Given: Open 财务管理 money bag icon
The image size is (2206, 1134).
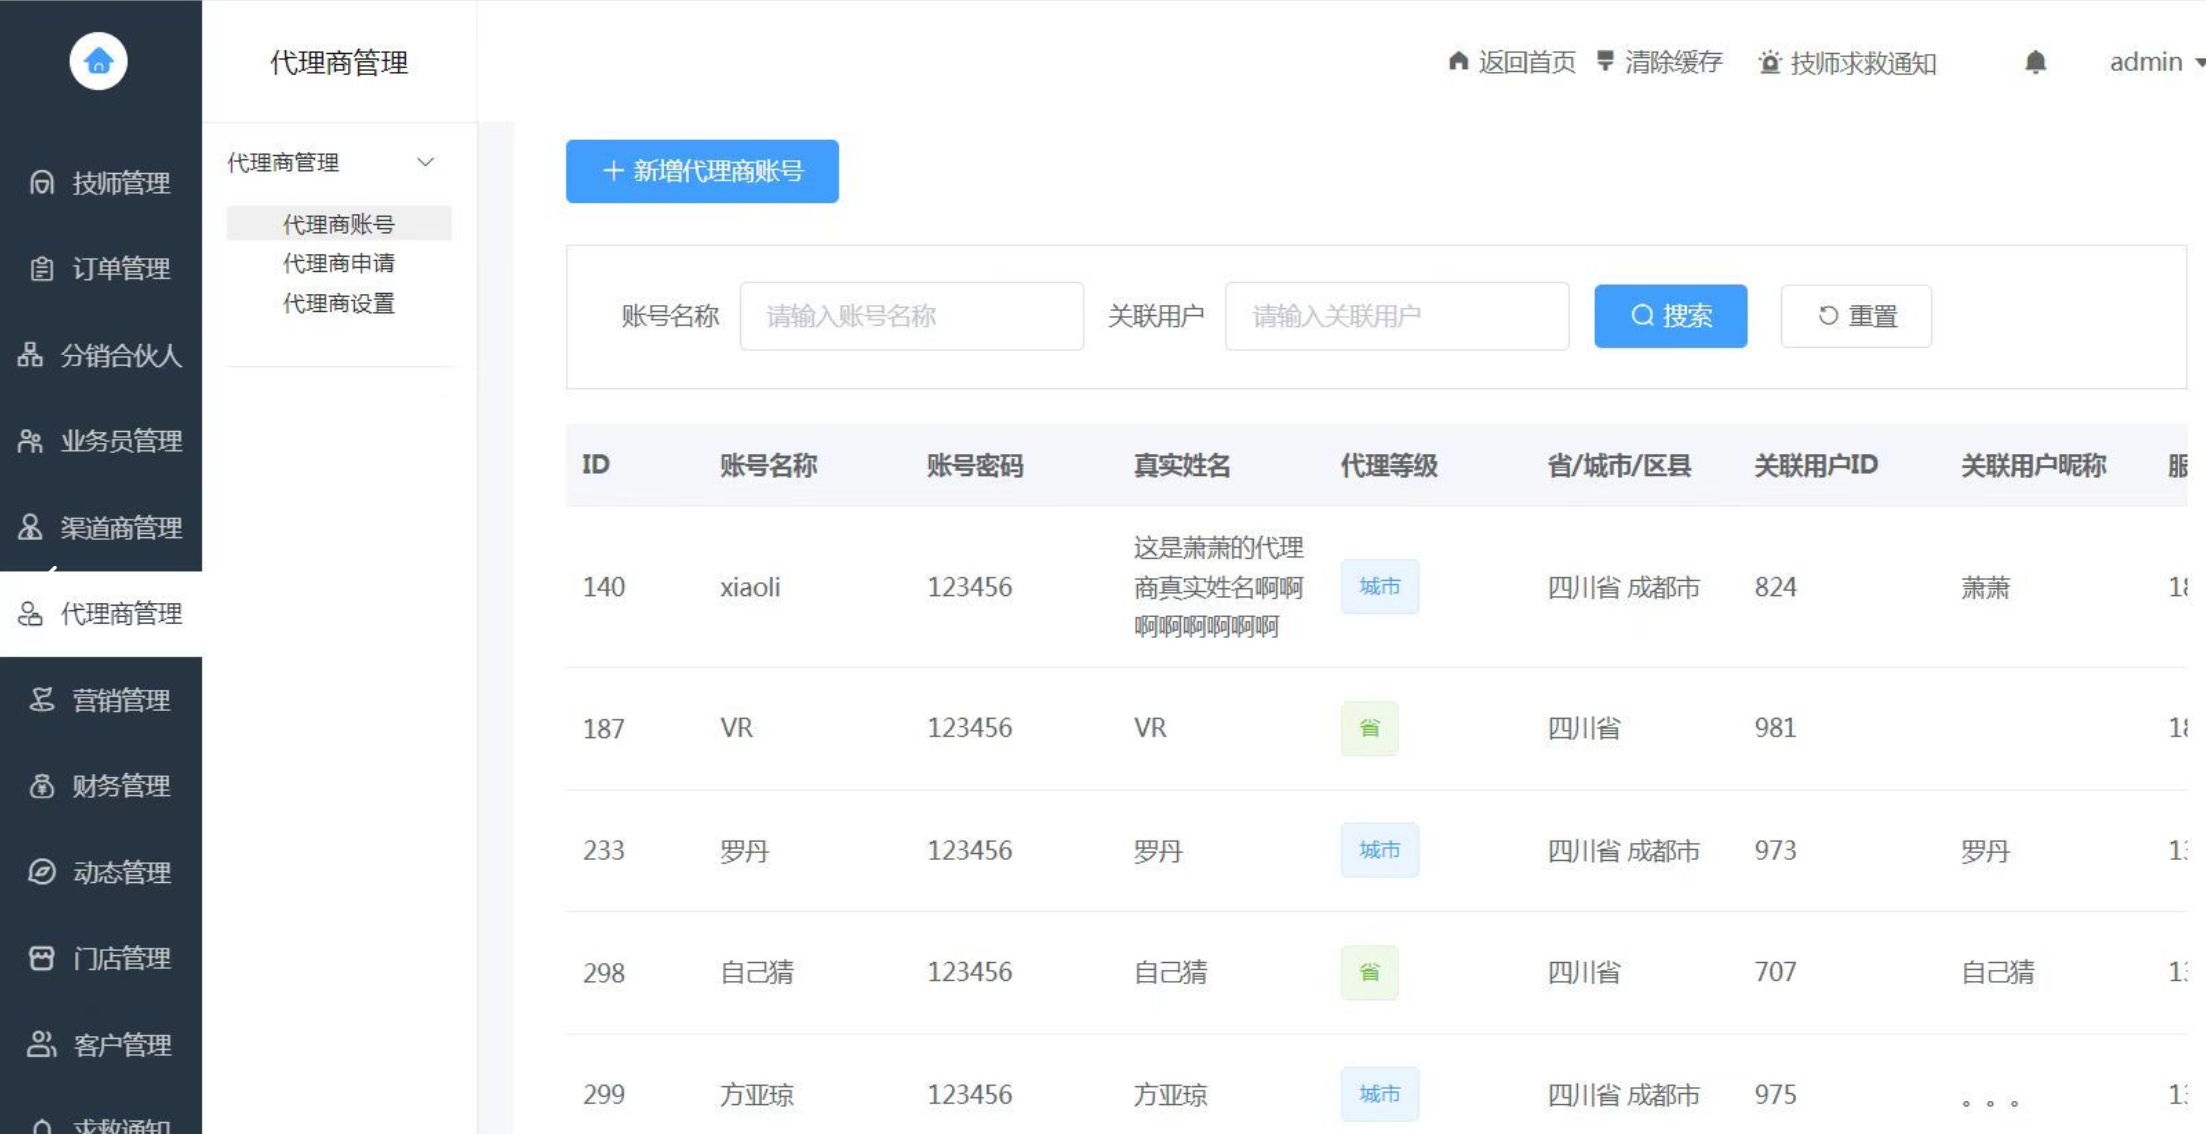Looking at the screenshot, I should pyautogui.click(x=41, y=785).
